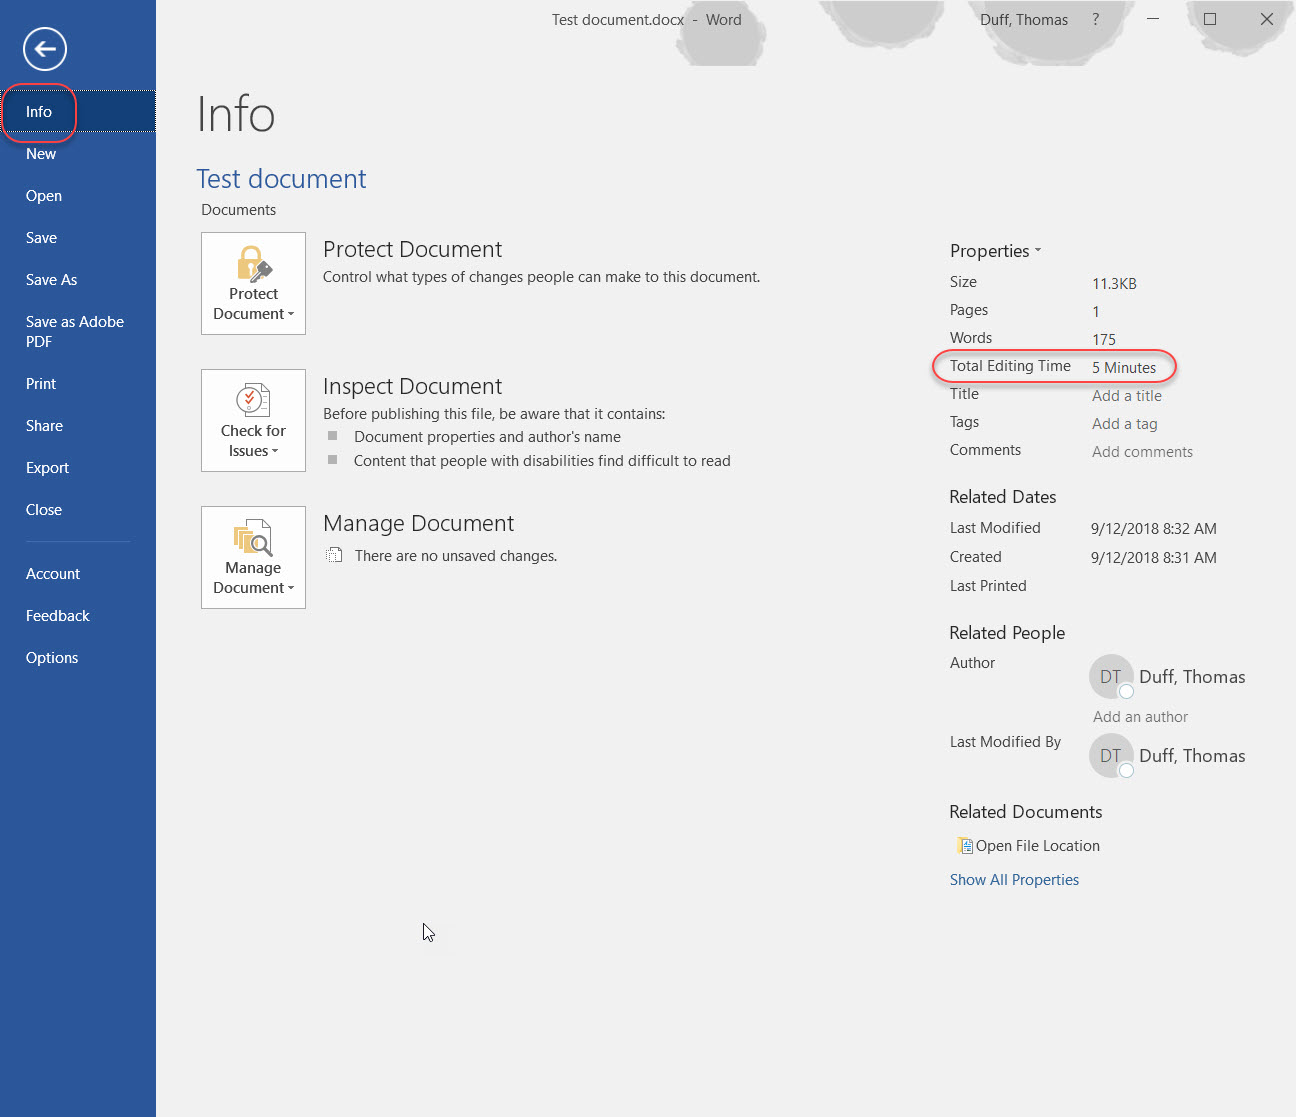Viewport: 1296px width, 1117px height.
Task: Choose Save as Adobe PDF
Action: [x=75, y=332]
